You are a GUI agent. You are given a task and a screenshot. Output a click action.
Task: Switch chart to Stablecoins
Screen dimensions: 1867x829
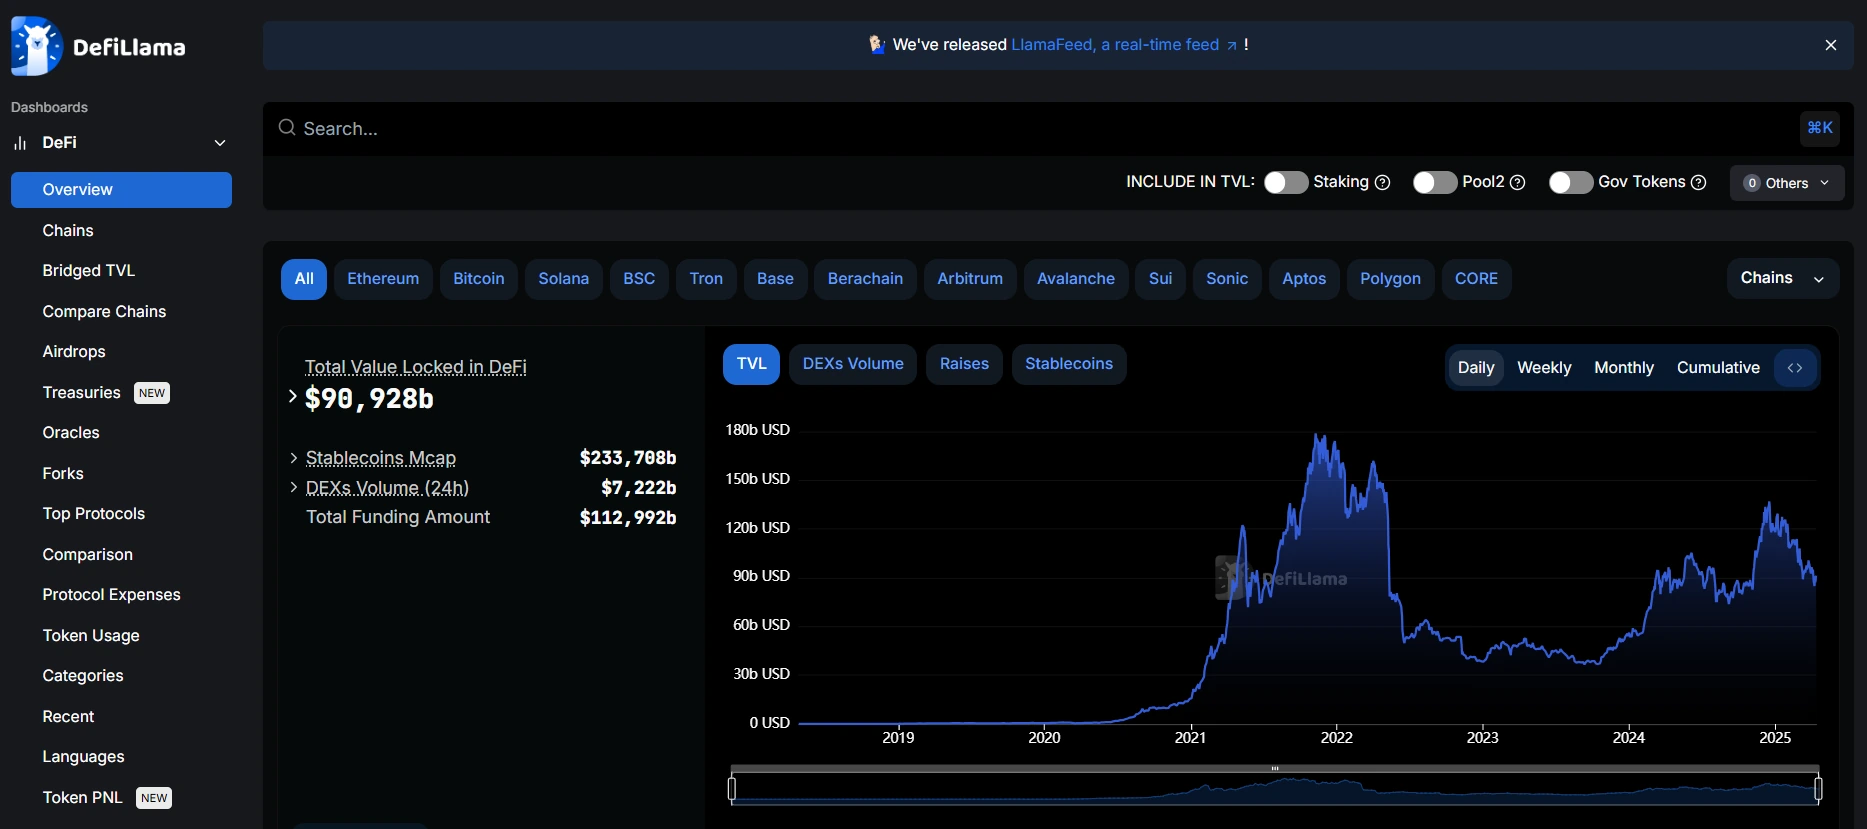pyautogui.click(x=1069, y=364)
